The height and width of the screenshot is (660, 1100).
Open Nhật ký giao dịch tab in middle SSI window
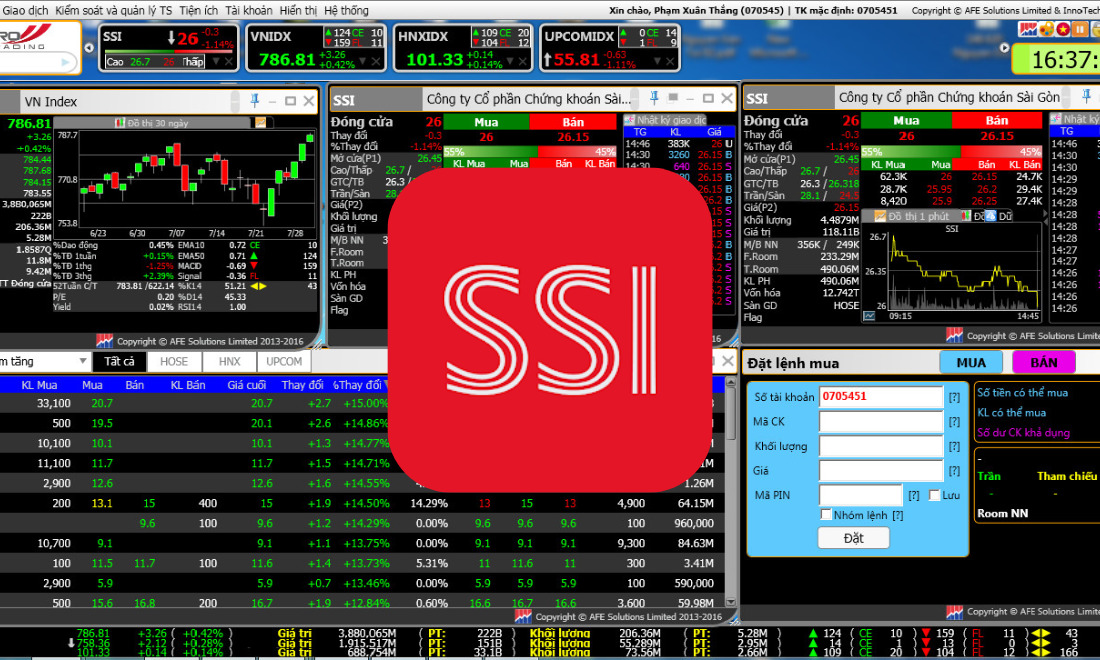666,120
